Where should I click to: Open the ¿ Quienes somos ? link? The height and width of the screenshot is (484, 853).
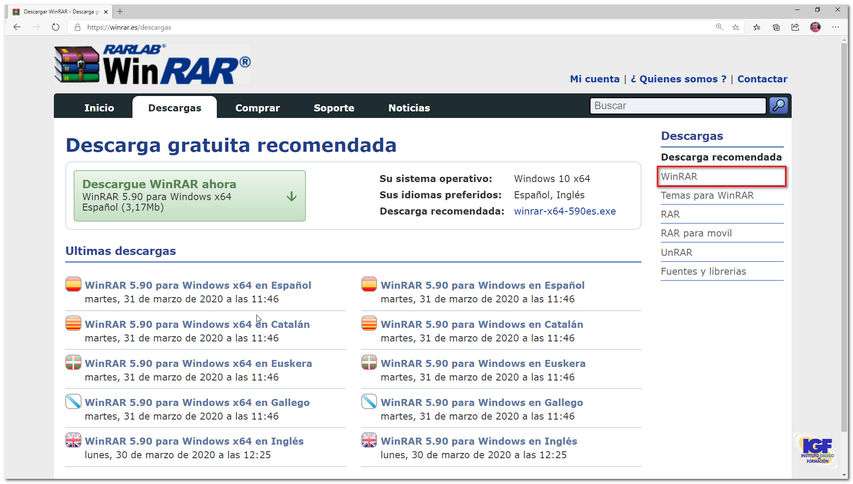point(678,79)
